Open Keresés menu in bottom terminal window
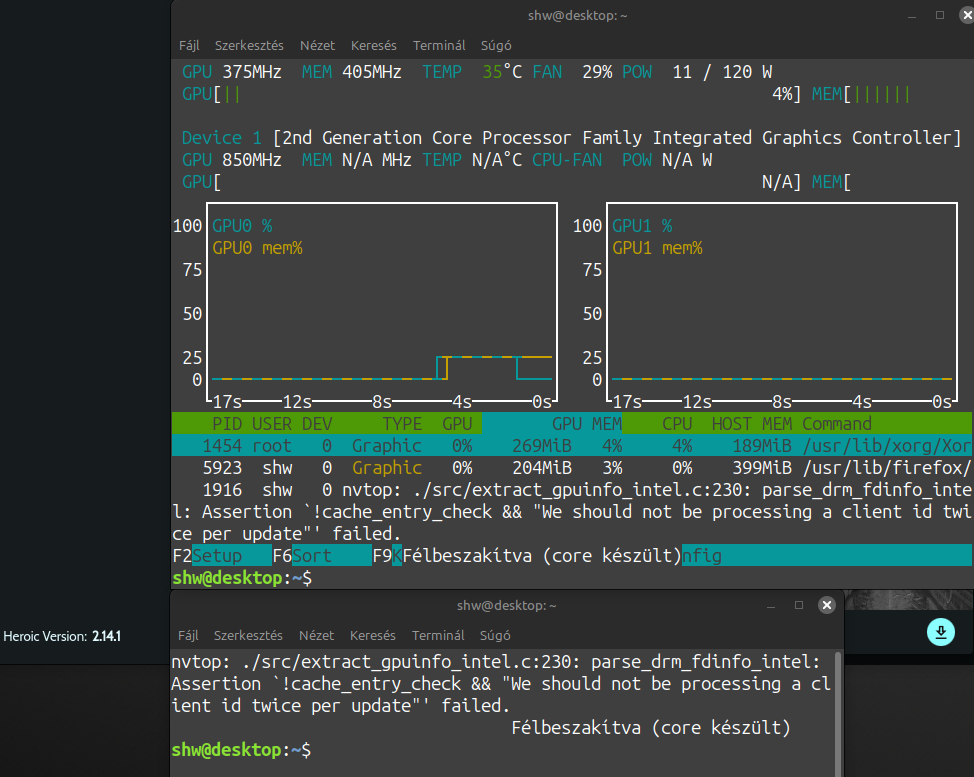Screen dimensions: 974x777 coord(373,635)
